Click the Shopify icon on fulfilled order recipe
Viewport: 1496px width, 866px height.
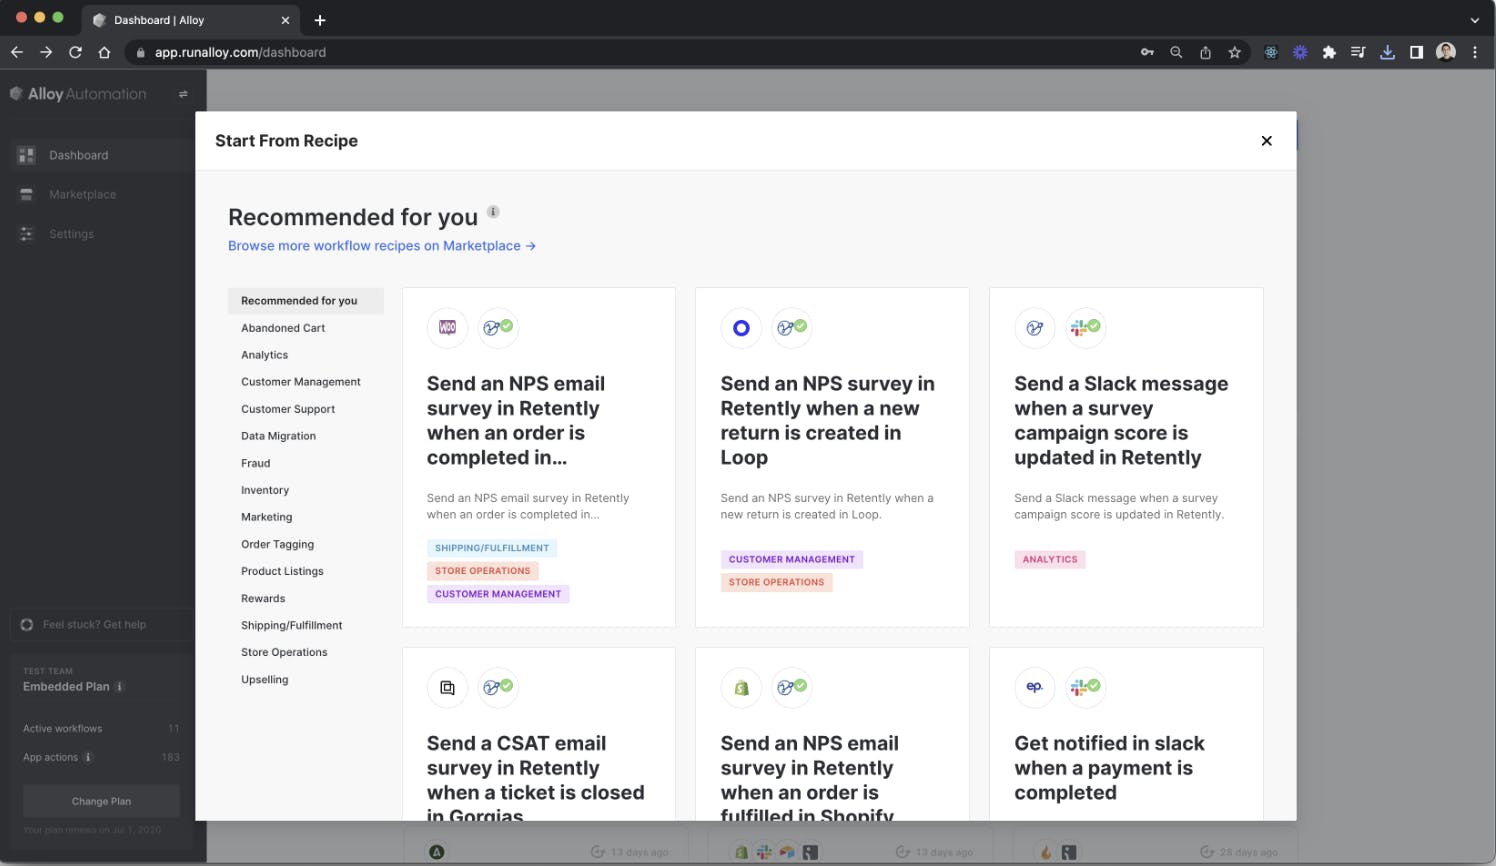(x=741, y=688)
